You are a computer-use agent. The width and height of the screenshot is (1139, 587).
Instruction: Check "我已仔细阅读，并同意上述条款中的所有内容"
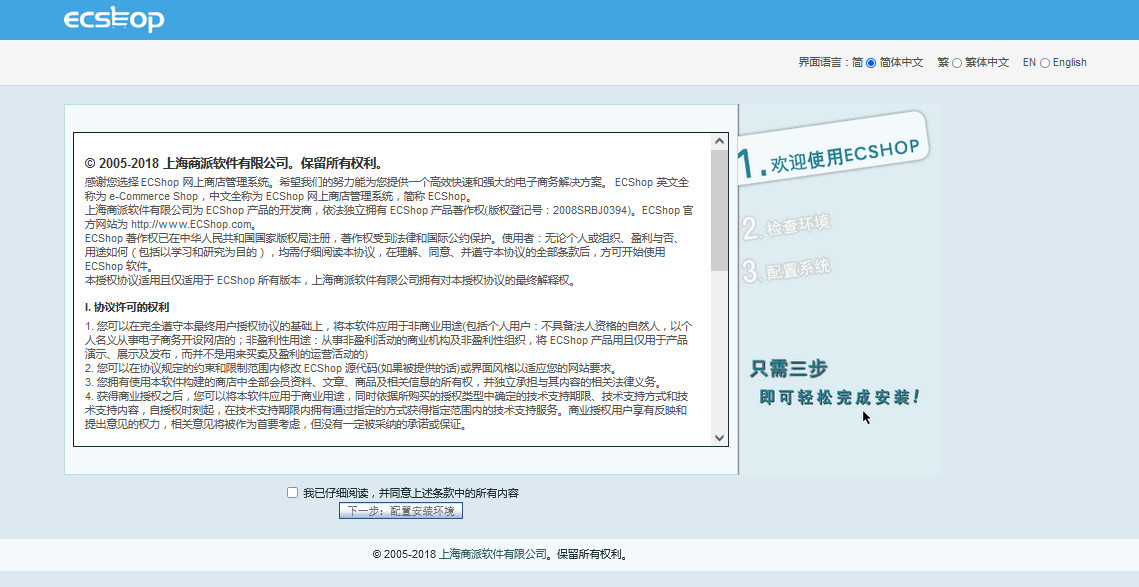point(291,491)
